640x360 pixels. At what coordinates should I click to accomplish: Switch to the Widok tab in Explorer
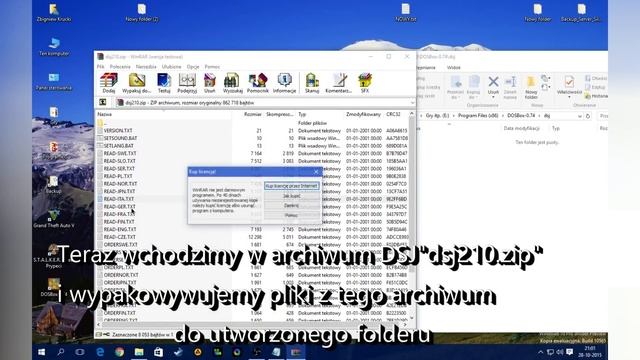pos(453,67)
